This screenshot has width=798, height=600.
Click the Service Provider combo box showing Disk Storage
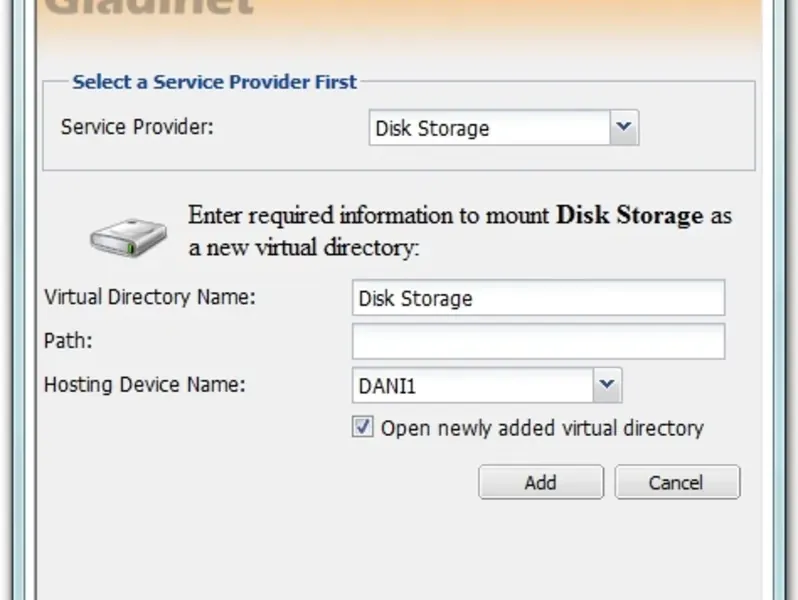(x=490, y=128)
